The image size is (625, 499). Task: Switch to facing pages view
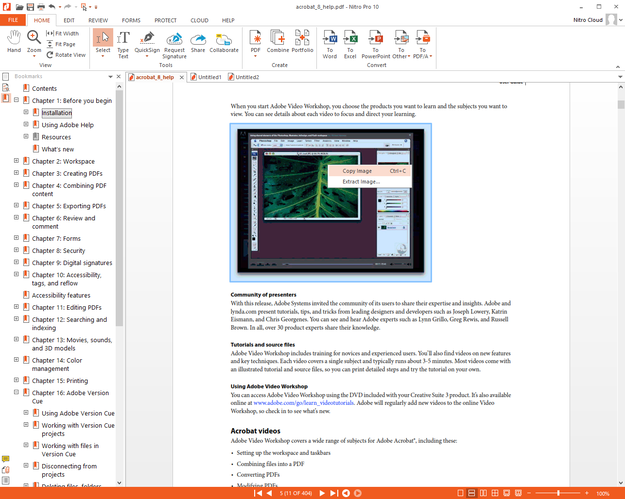coord(483,493)
